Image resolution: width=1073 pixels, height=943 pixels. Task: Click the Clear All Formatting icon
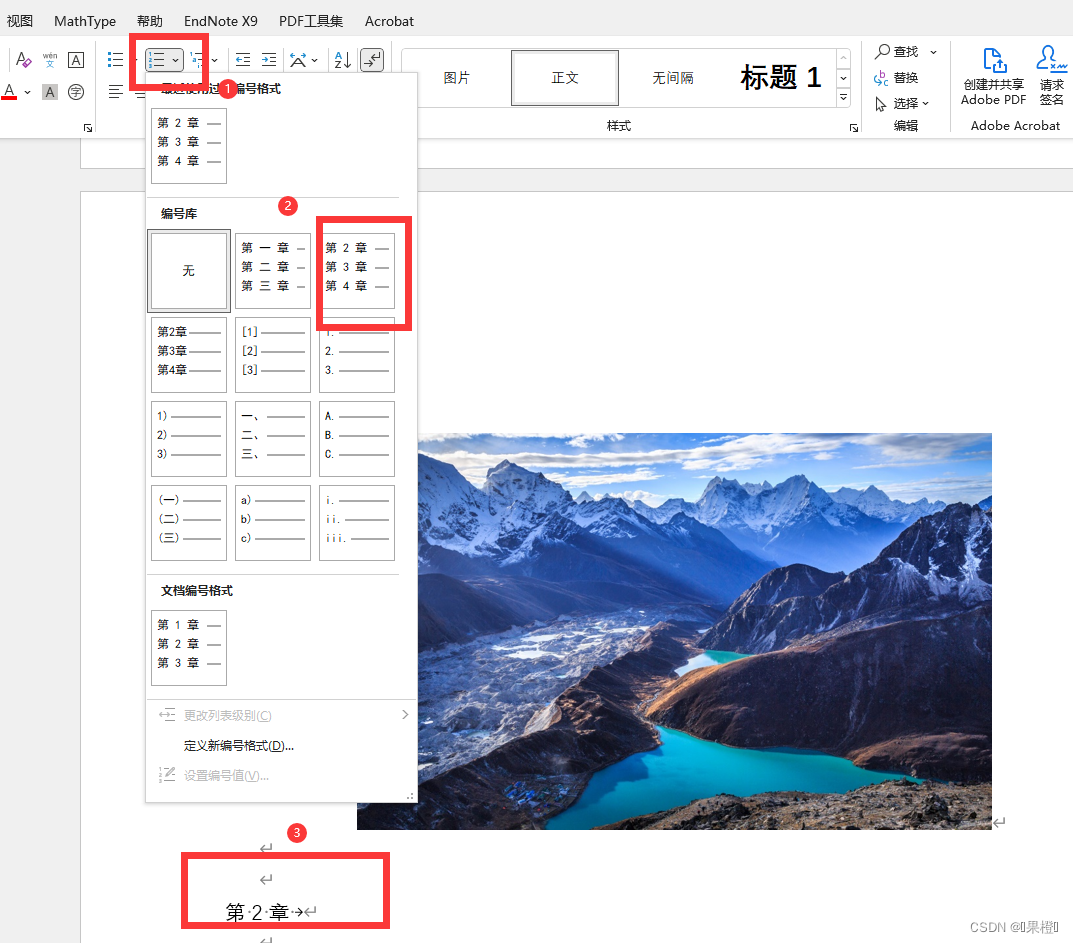pyautogui.click(x=23, y=60)
